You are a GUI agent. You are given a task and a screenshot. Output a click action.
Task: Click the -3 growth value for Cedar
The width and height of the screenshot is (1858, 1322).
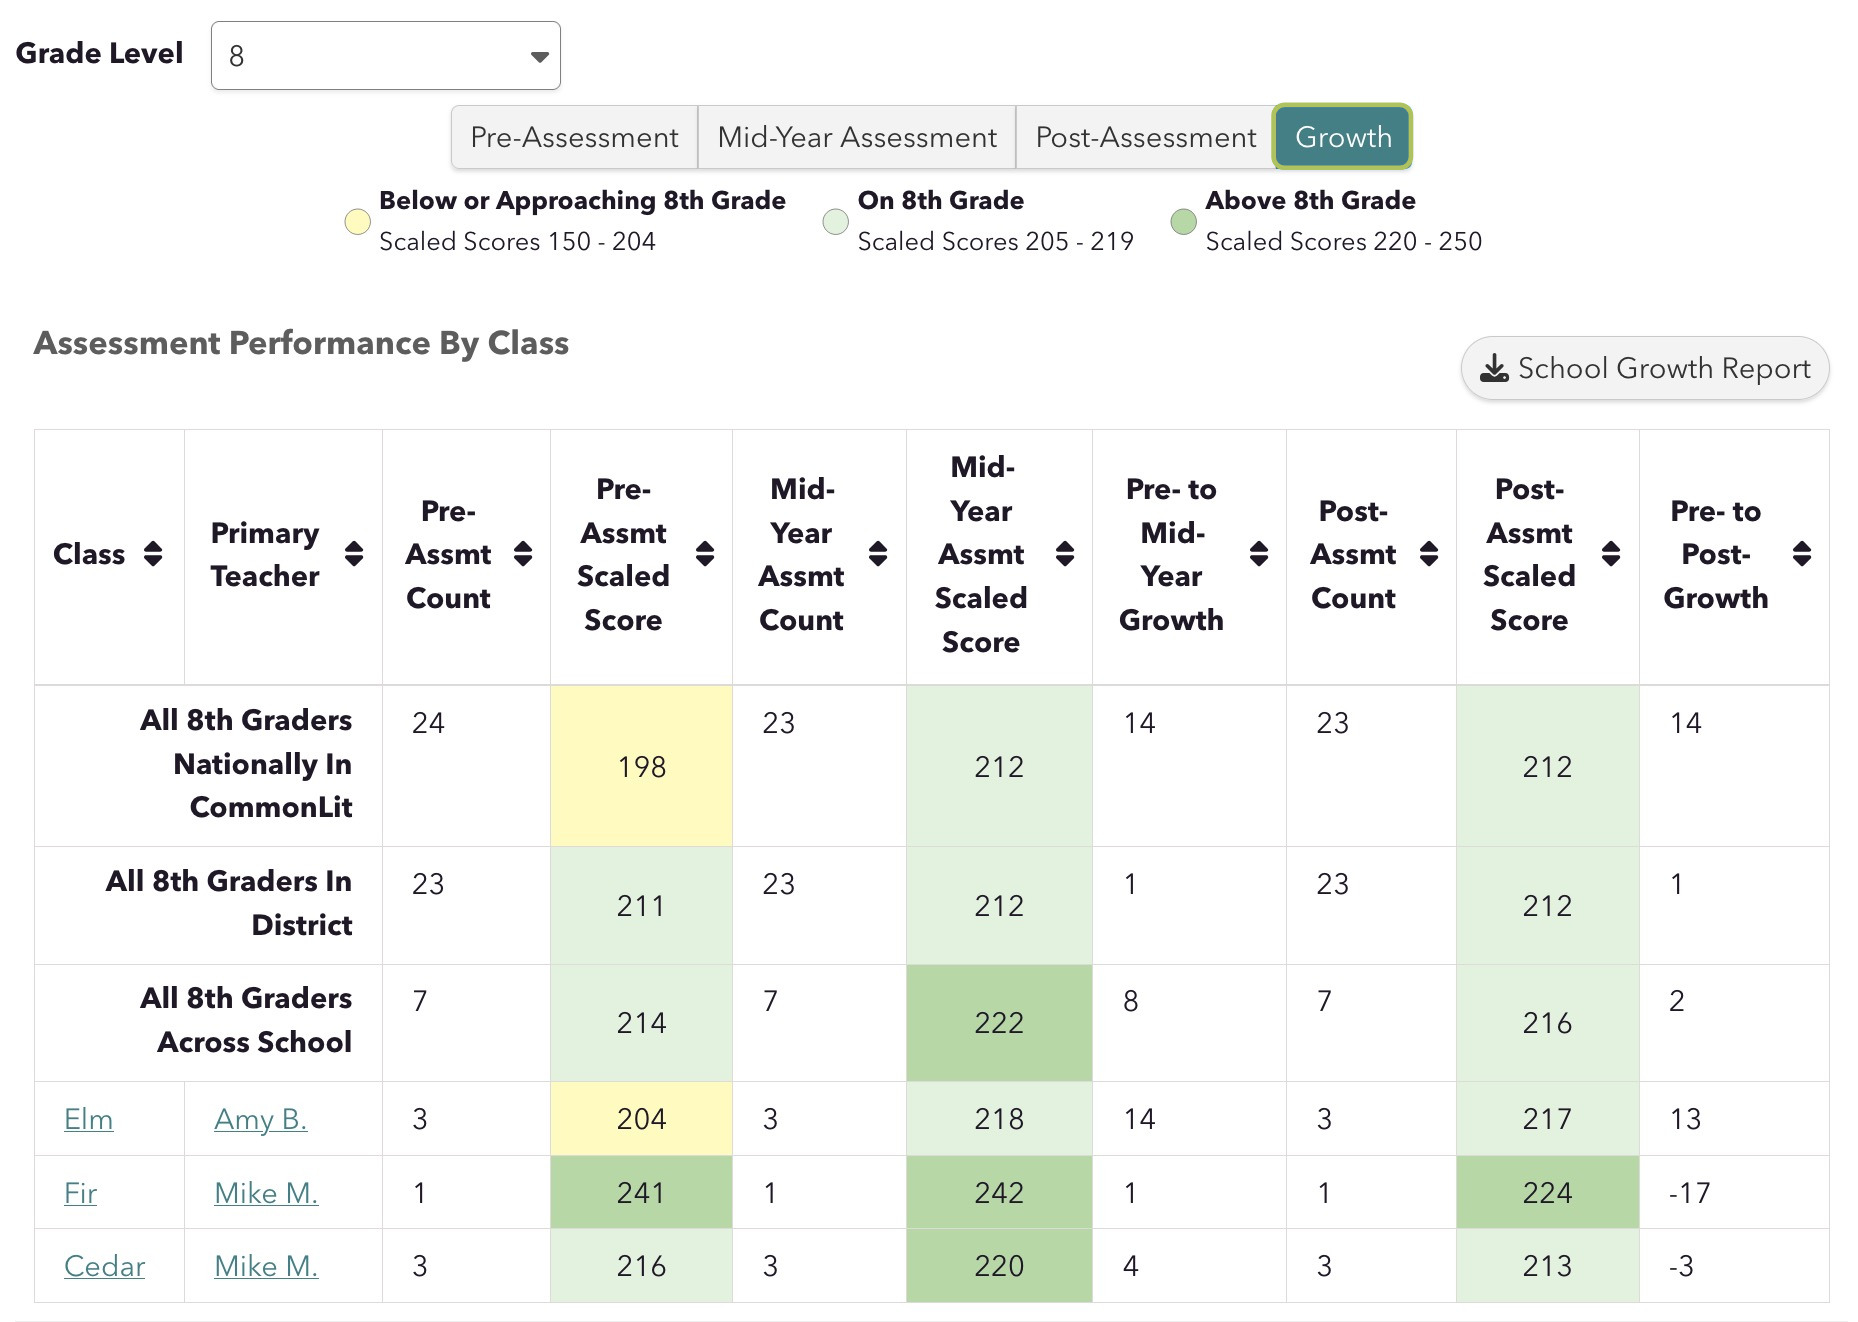point(1681,1266)
